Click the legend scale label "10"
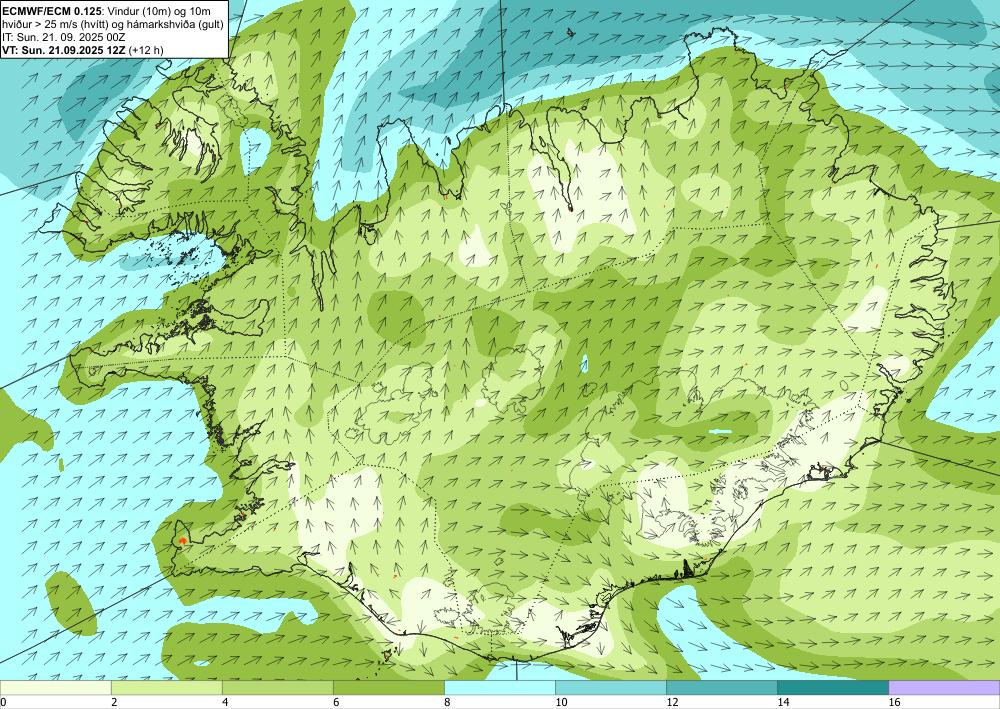This screenshot has height=709, width=1000. (x=561, y=702)
